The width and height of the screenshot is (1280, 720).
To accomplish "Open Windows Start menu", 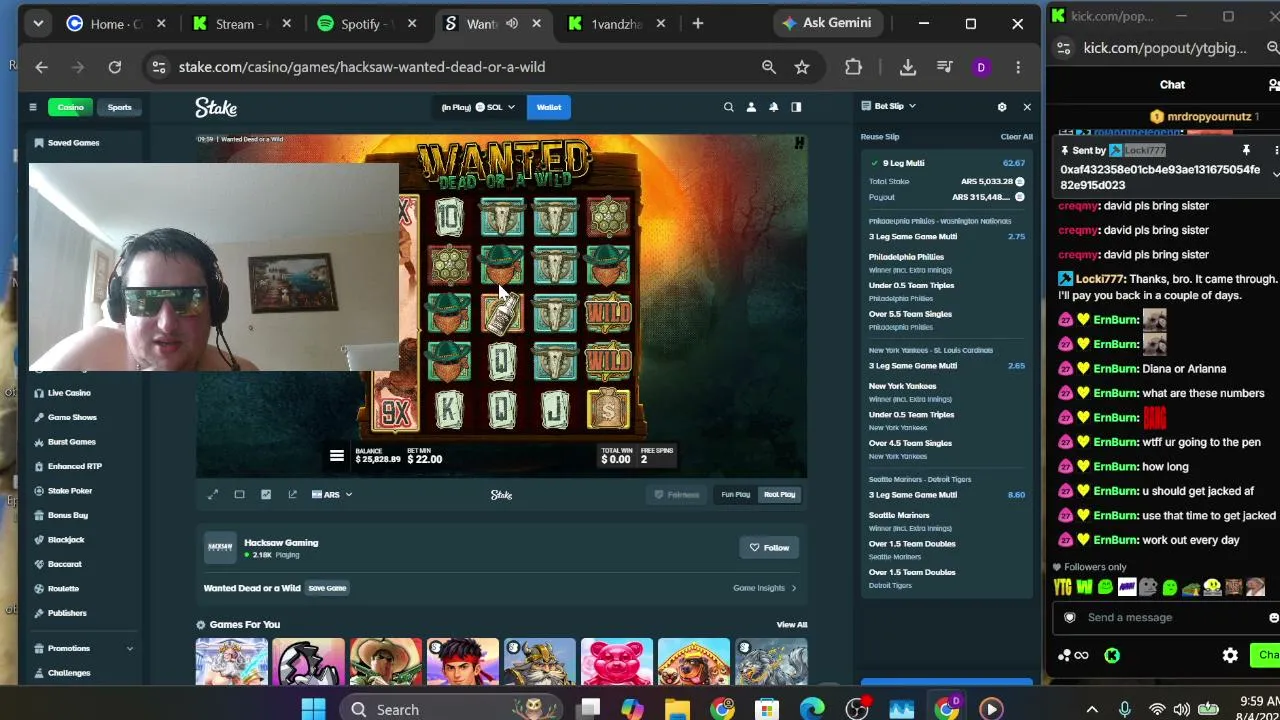I will pos(313,709).
